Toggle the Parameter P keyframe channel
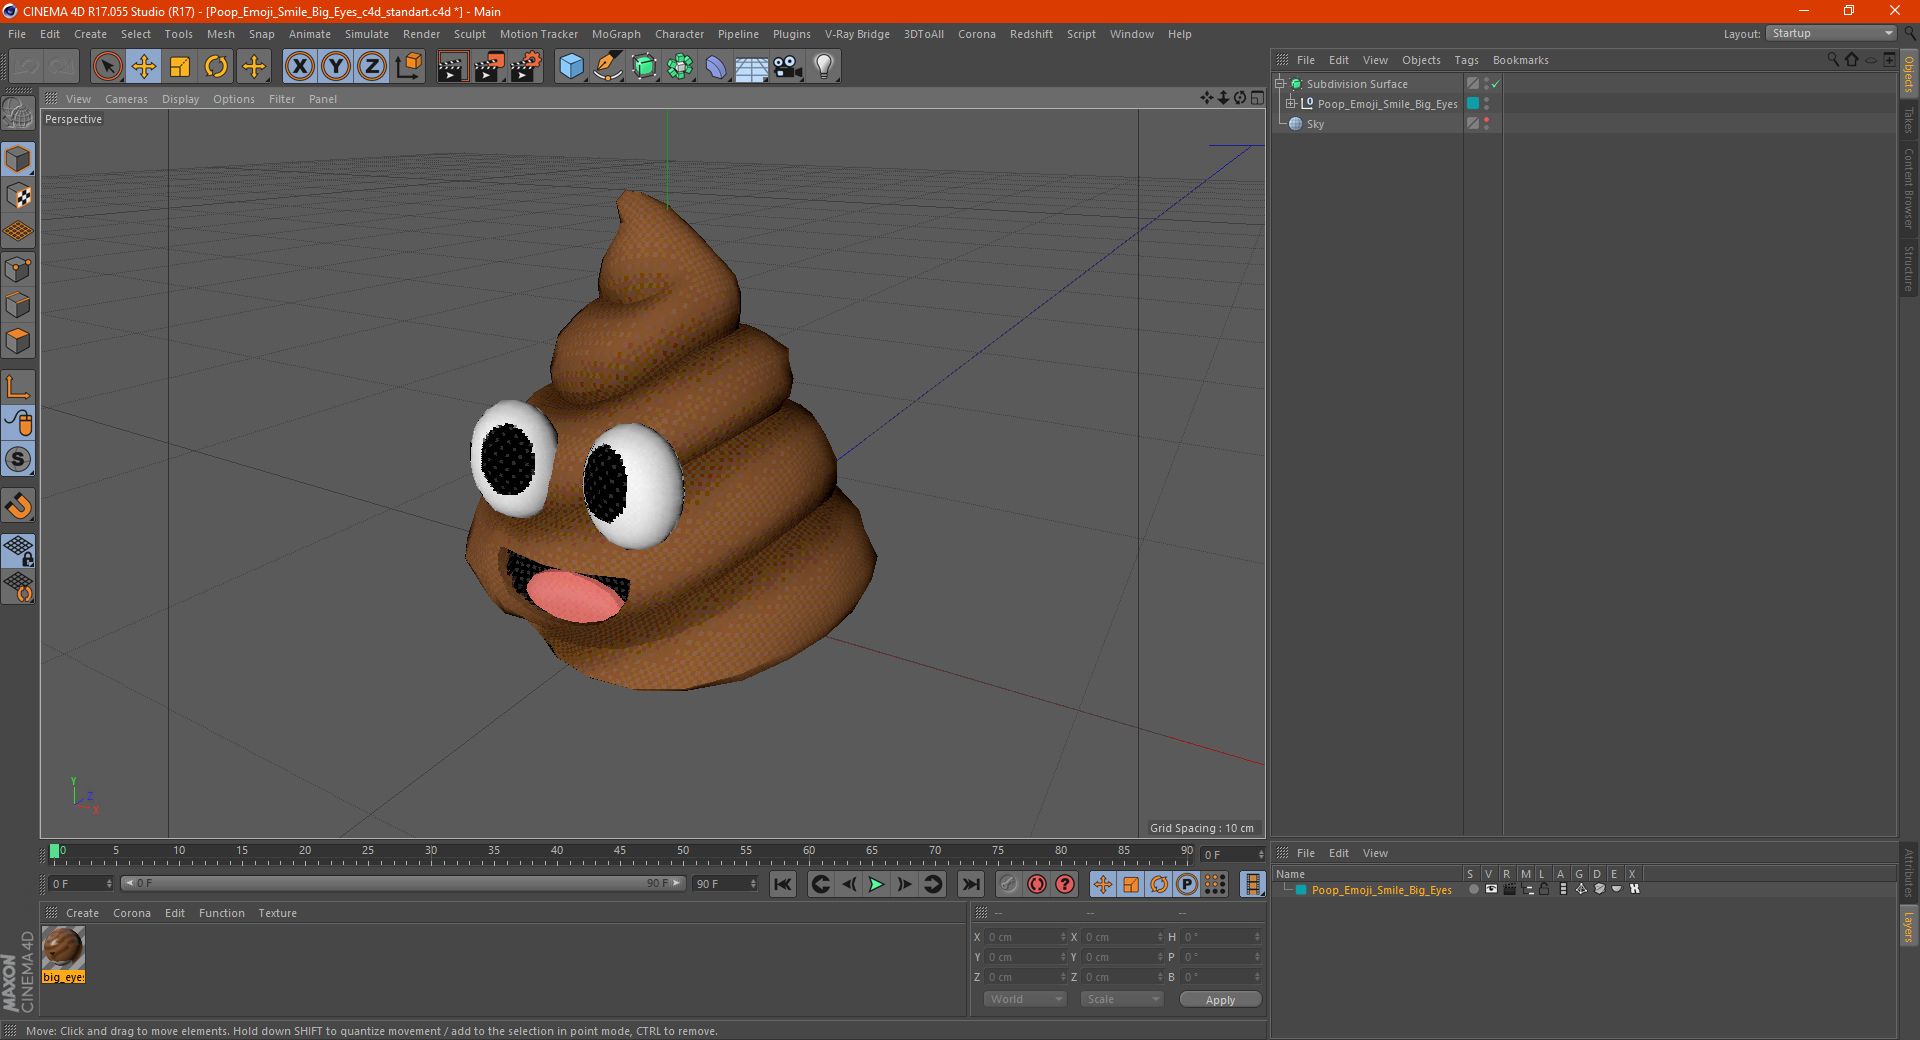This screenshot has width=1920, height=1040. tap(1187, 884)
